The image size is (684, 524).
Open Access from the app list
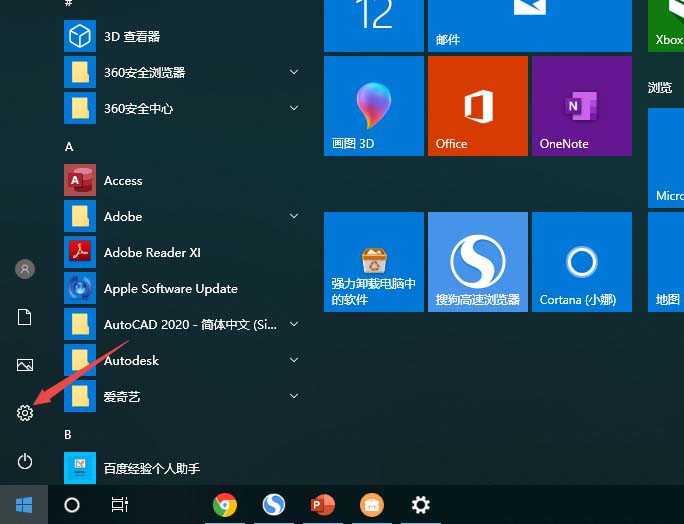pyautogui.click(x=123, y=181)
